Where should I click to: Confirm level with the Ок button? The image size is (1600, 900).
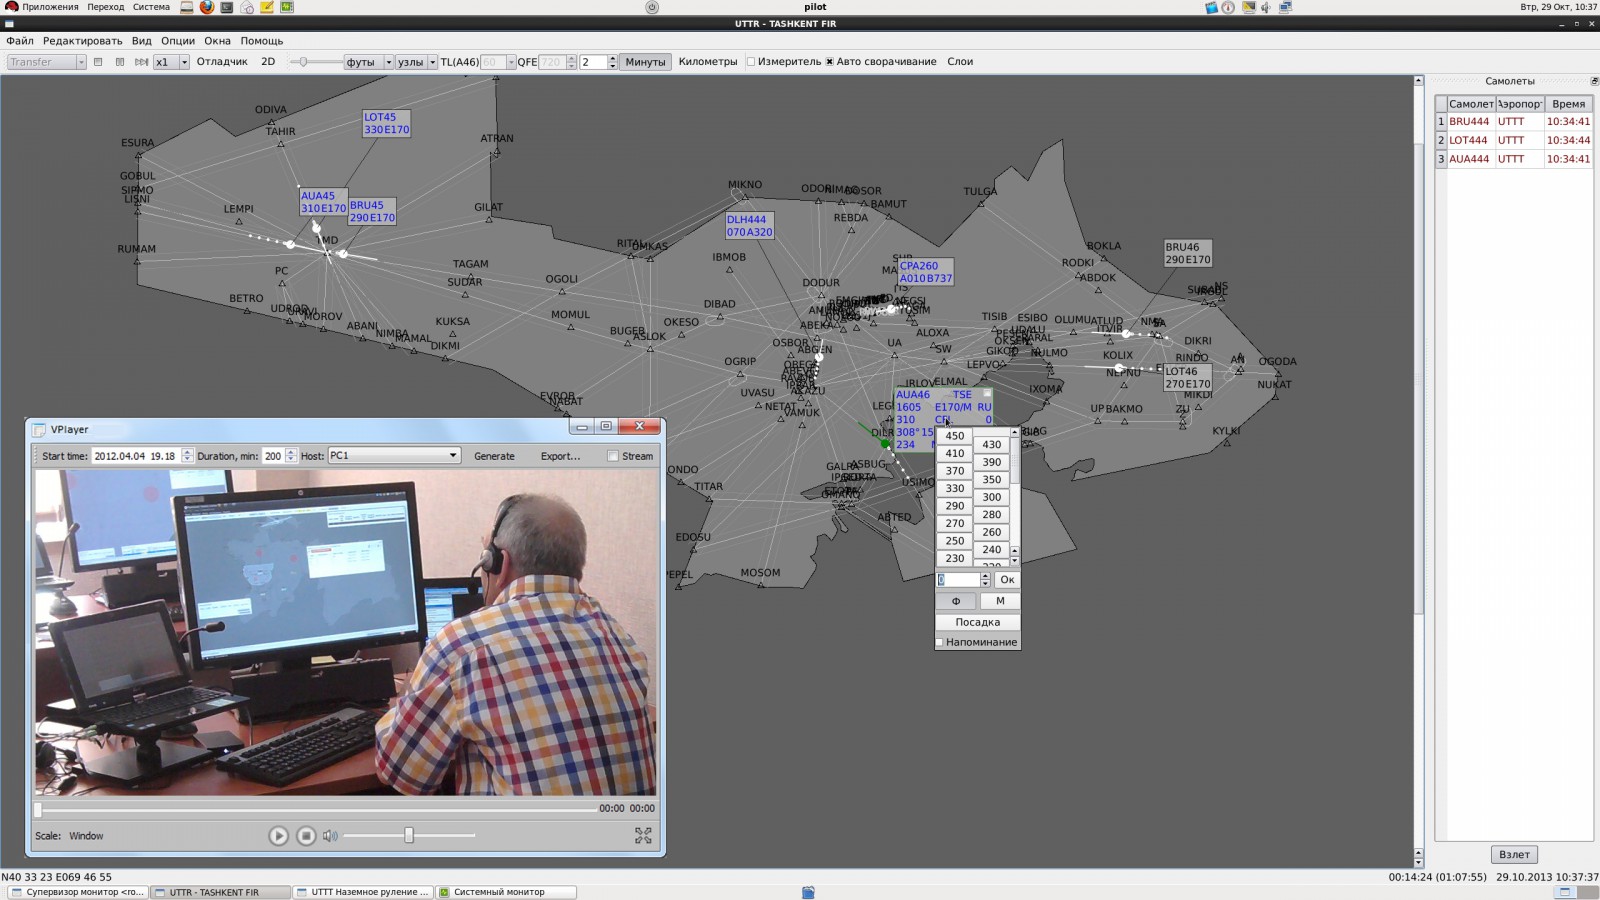[1007, 580]
